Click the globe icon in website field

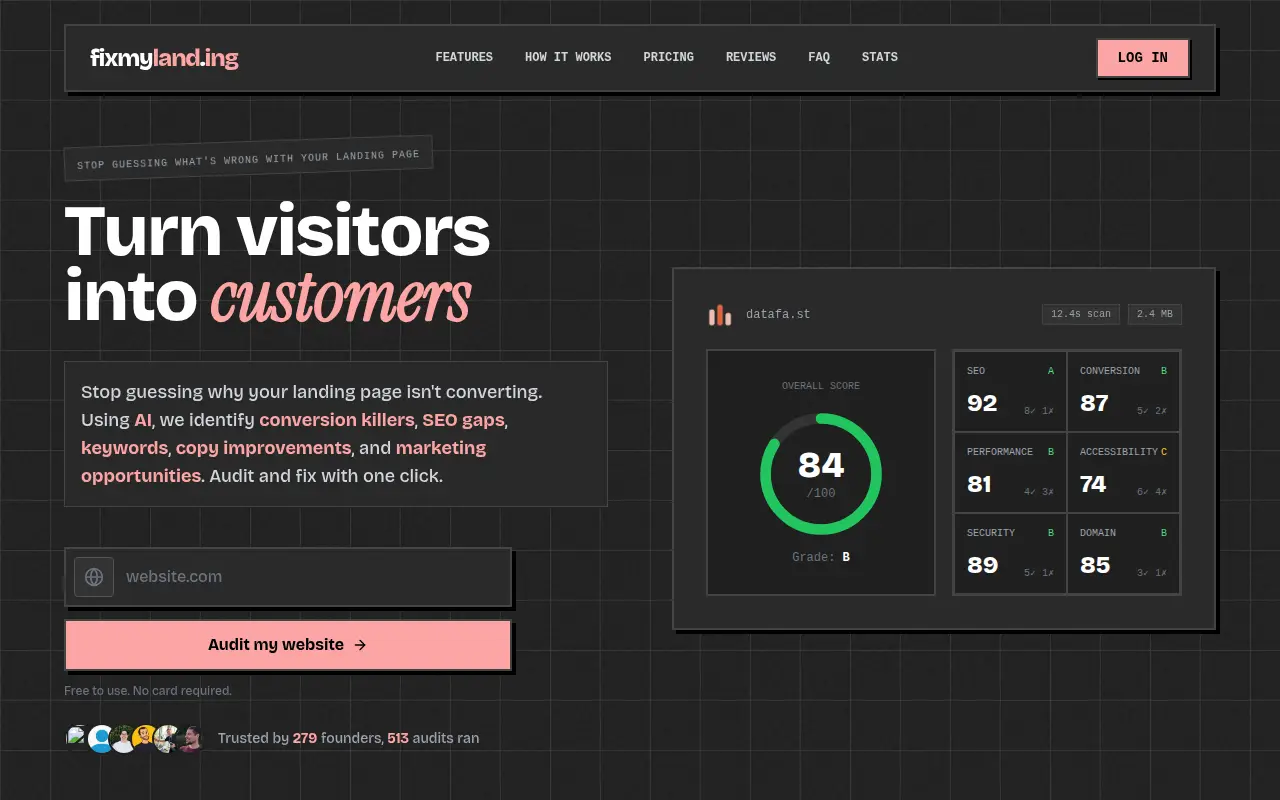(94, 577)
